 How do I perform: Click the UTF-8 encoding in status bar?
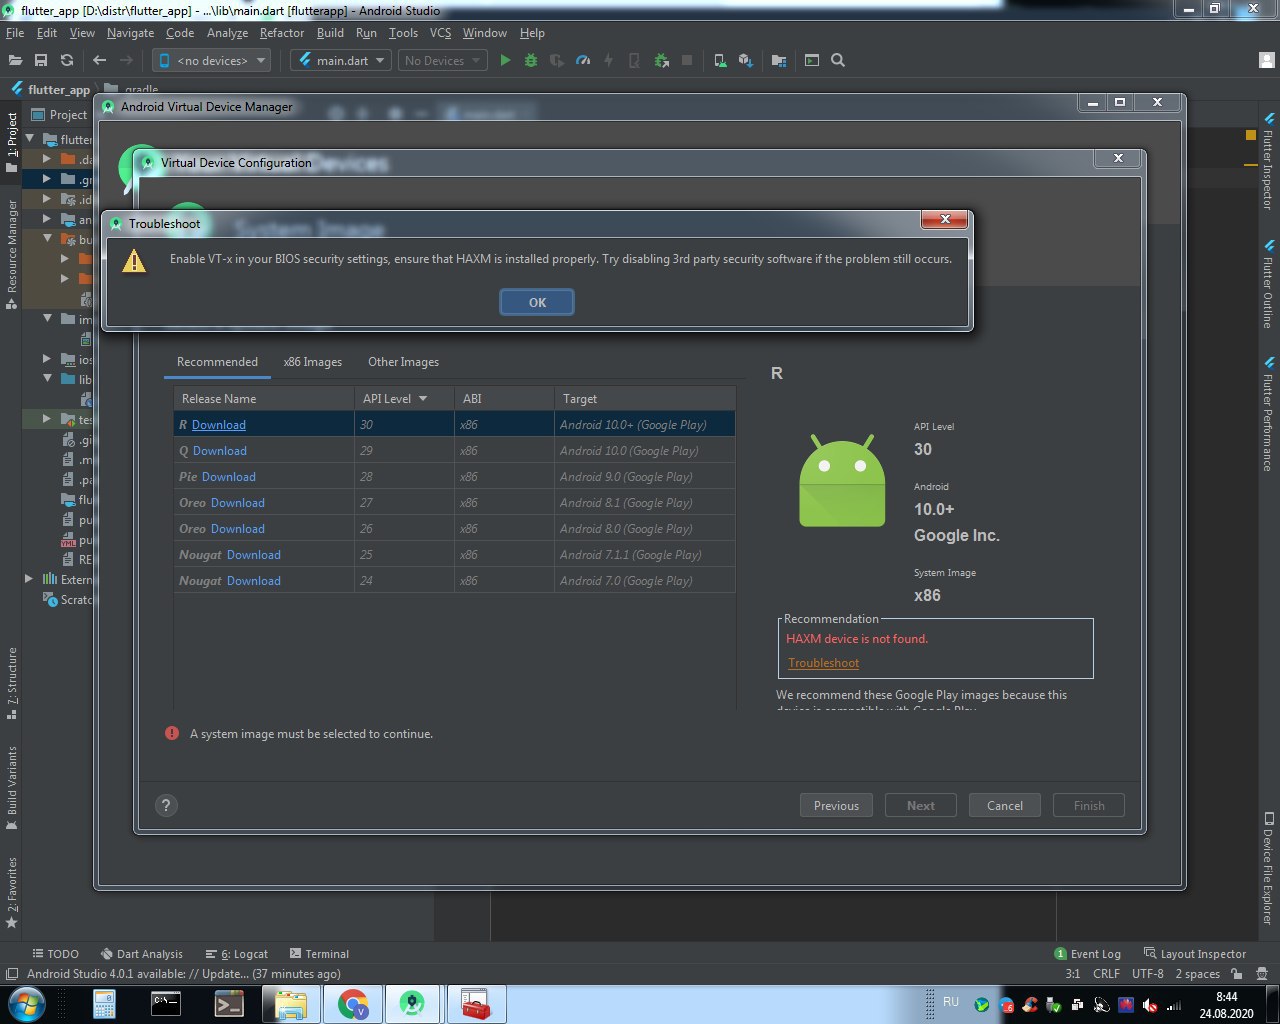pyautogui.click(x=1148, y=974)
